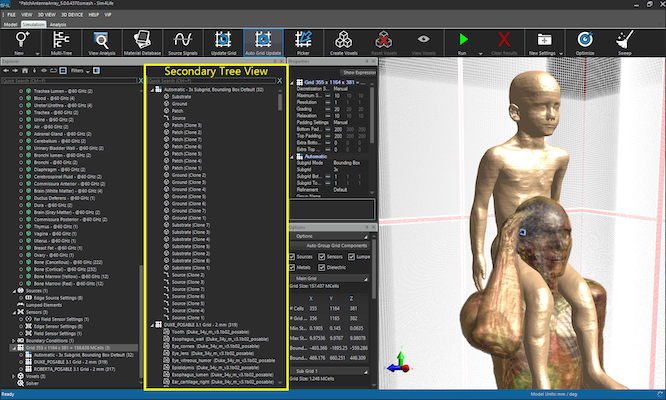
Task: Clear secondary tree quick search X
Action: (279, 81)
